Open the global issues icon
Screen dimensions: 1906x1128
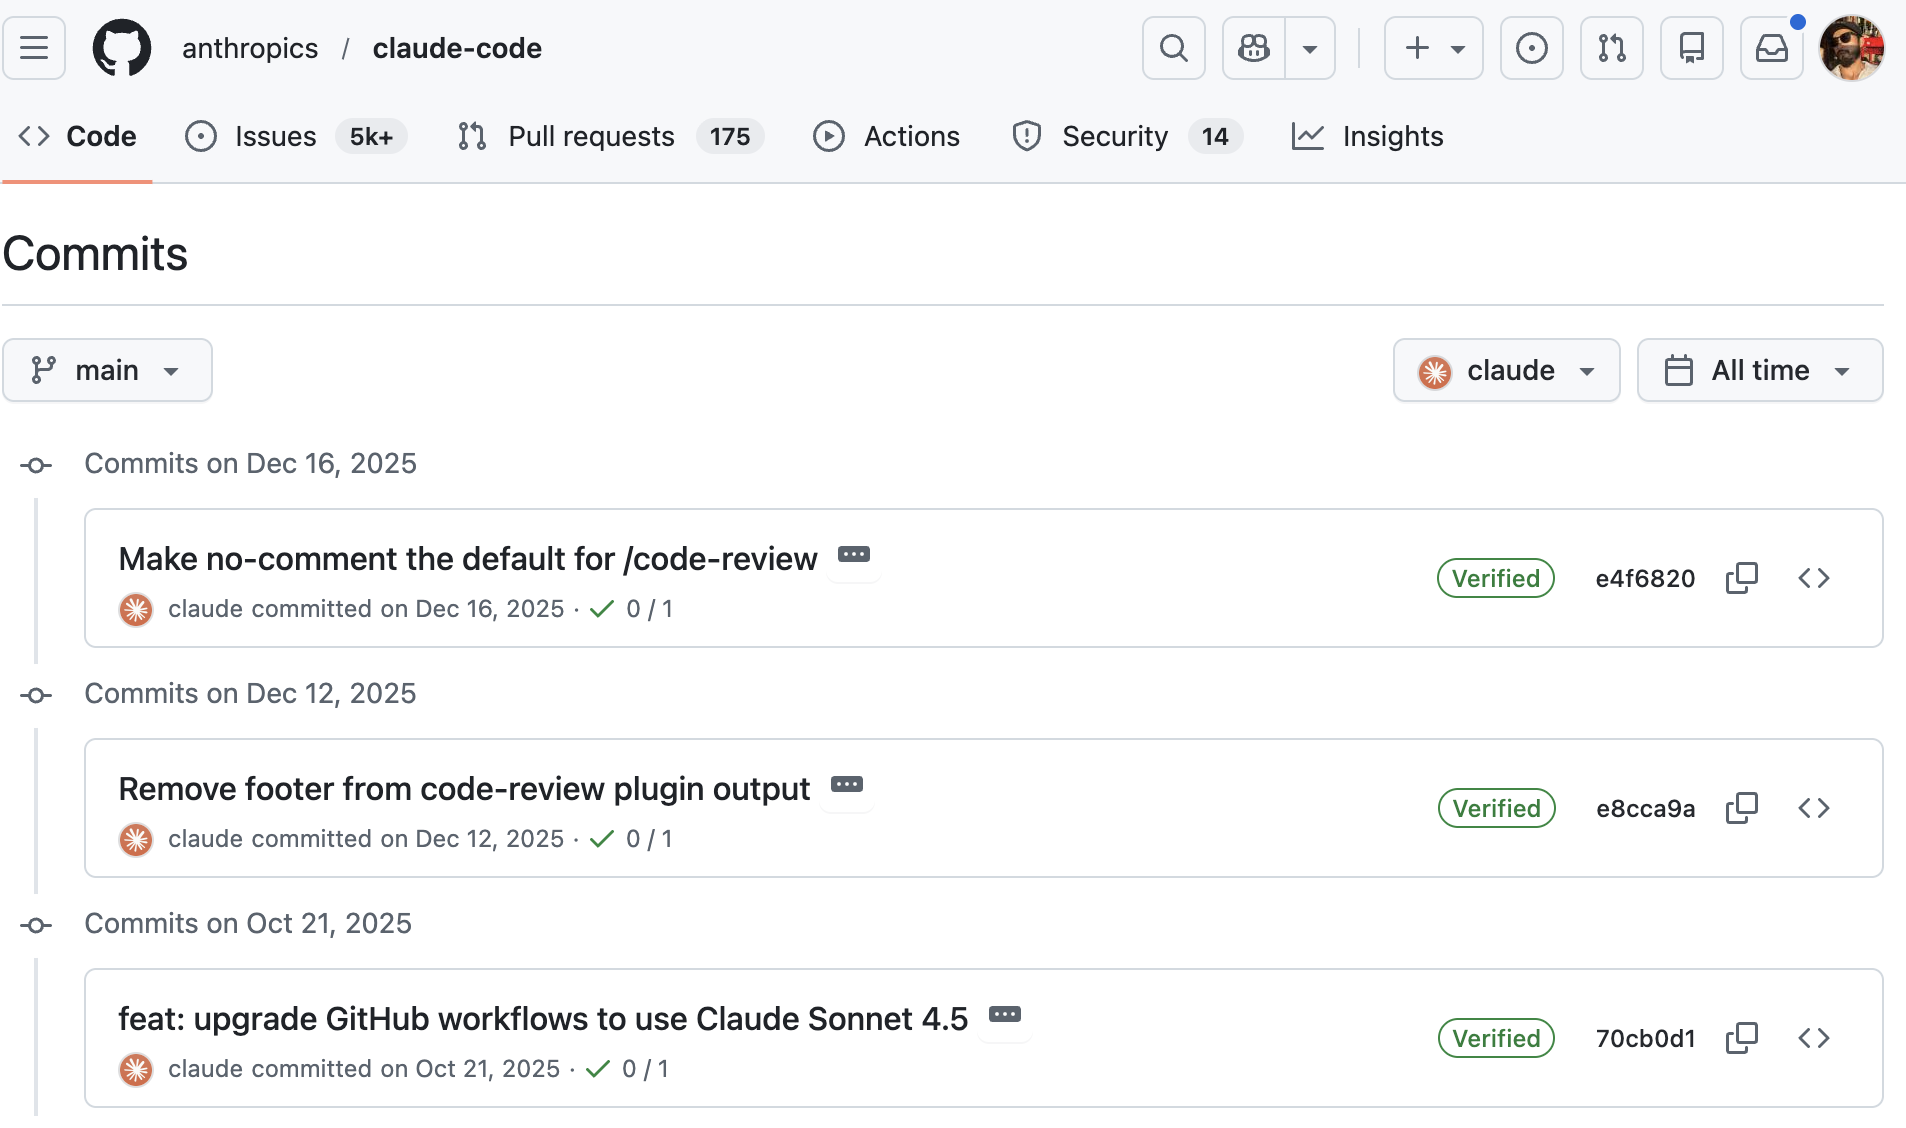tap(1531, 48)
